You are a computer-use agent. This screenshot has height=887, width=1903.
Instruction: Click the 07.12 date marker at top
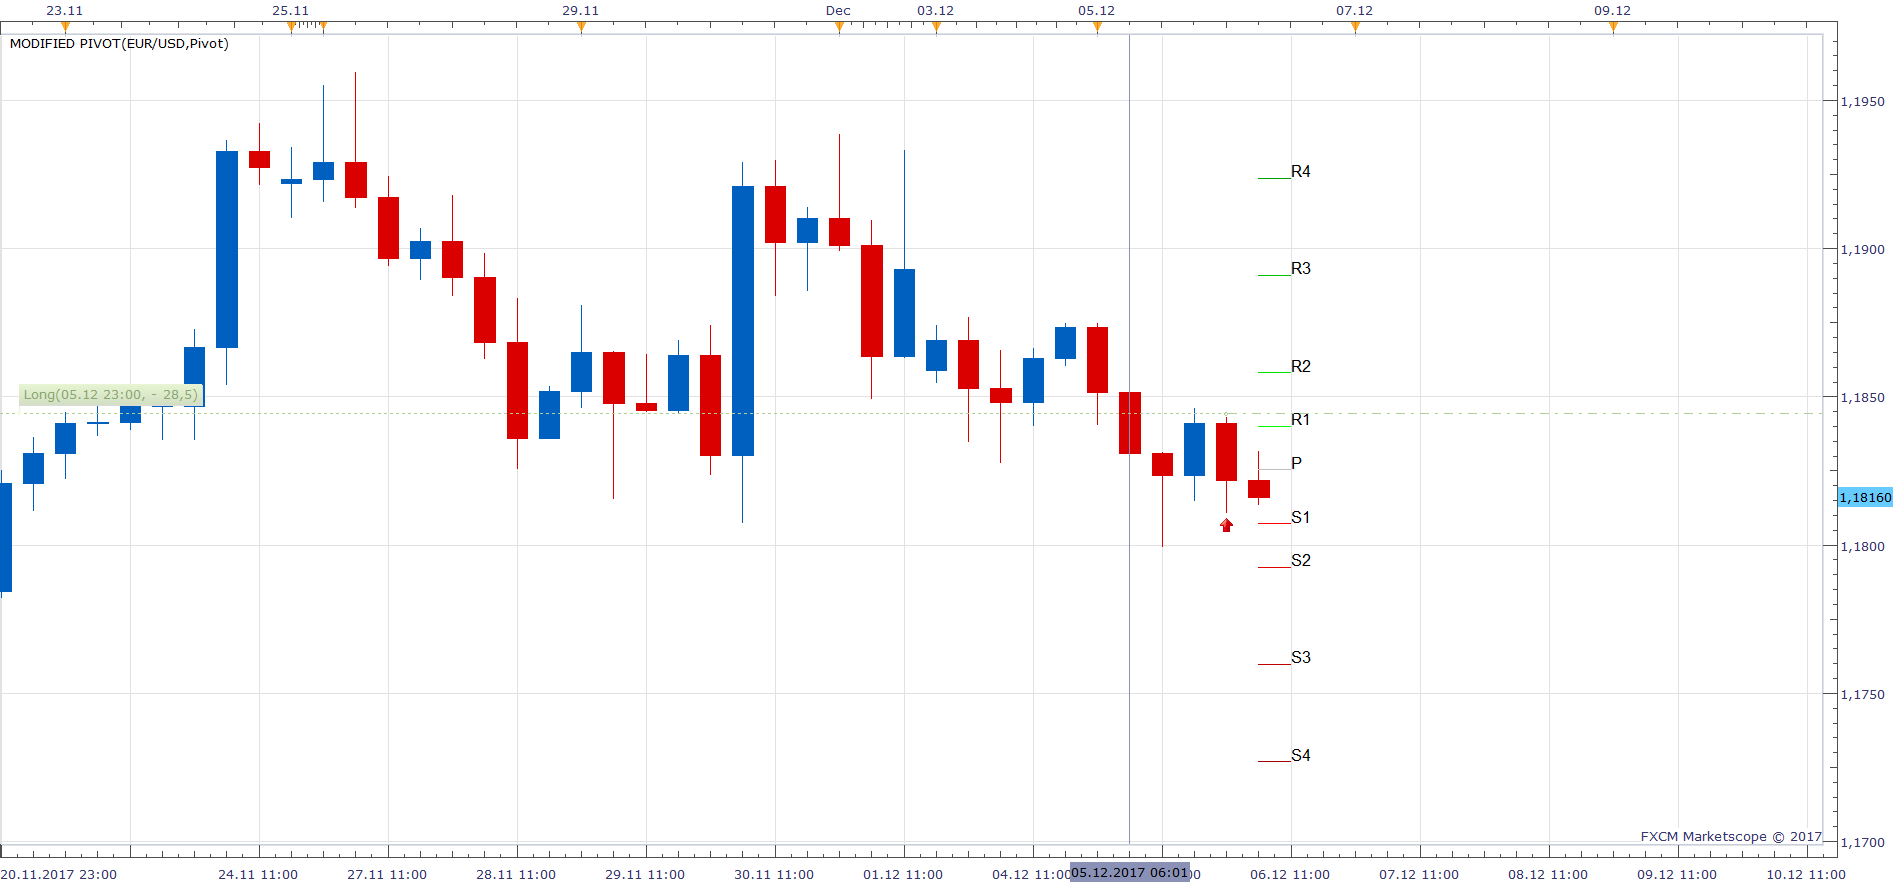(1355, 11)
